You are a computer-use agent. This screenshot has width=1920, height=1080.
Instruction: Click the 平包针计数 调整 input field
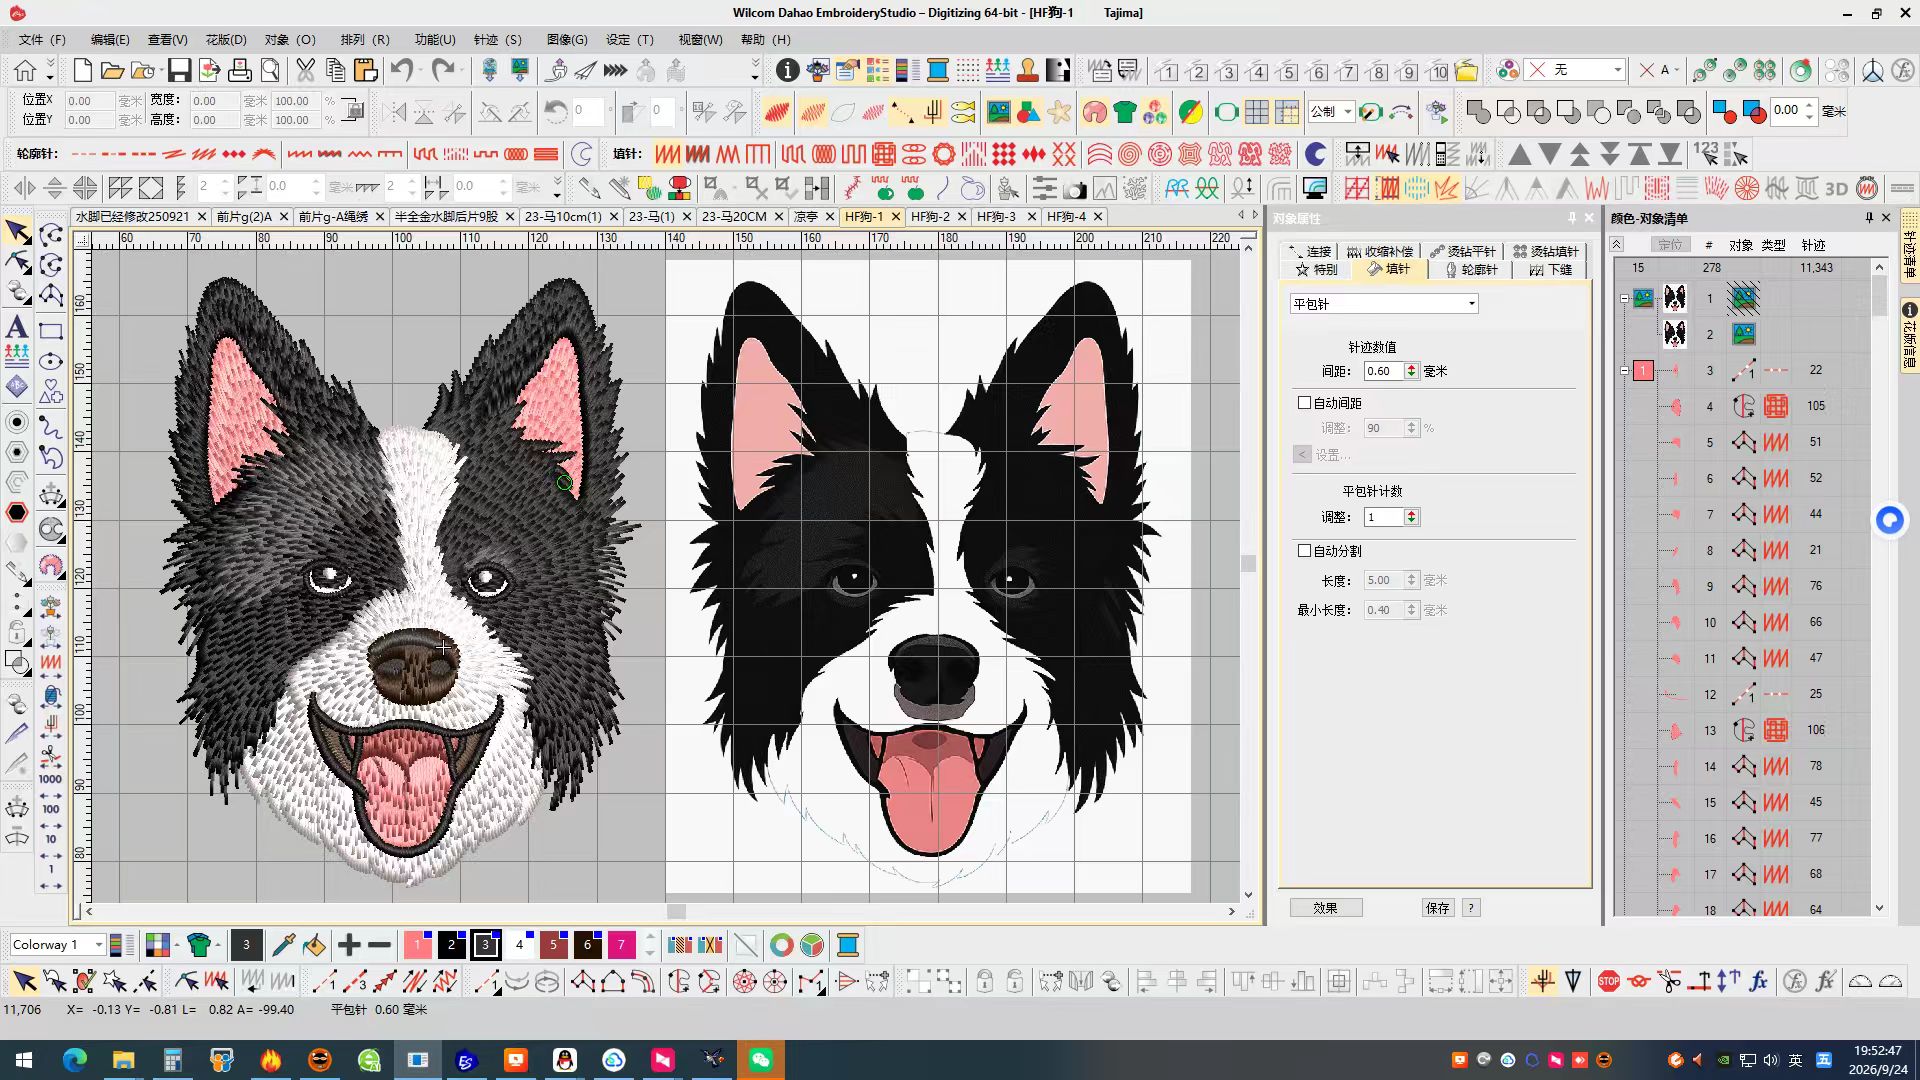click(x=1383, y=517)
